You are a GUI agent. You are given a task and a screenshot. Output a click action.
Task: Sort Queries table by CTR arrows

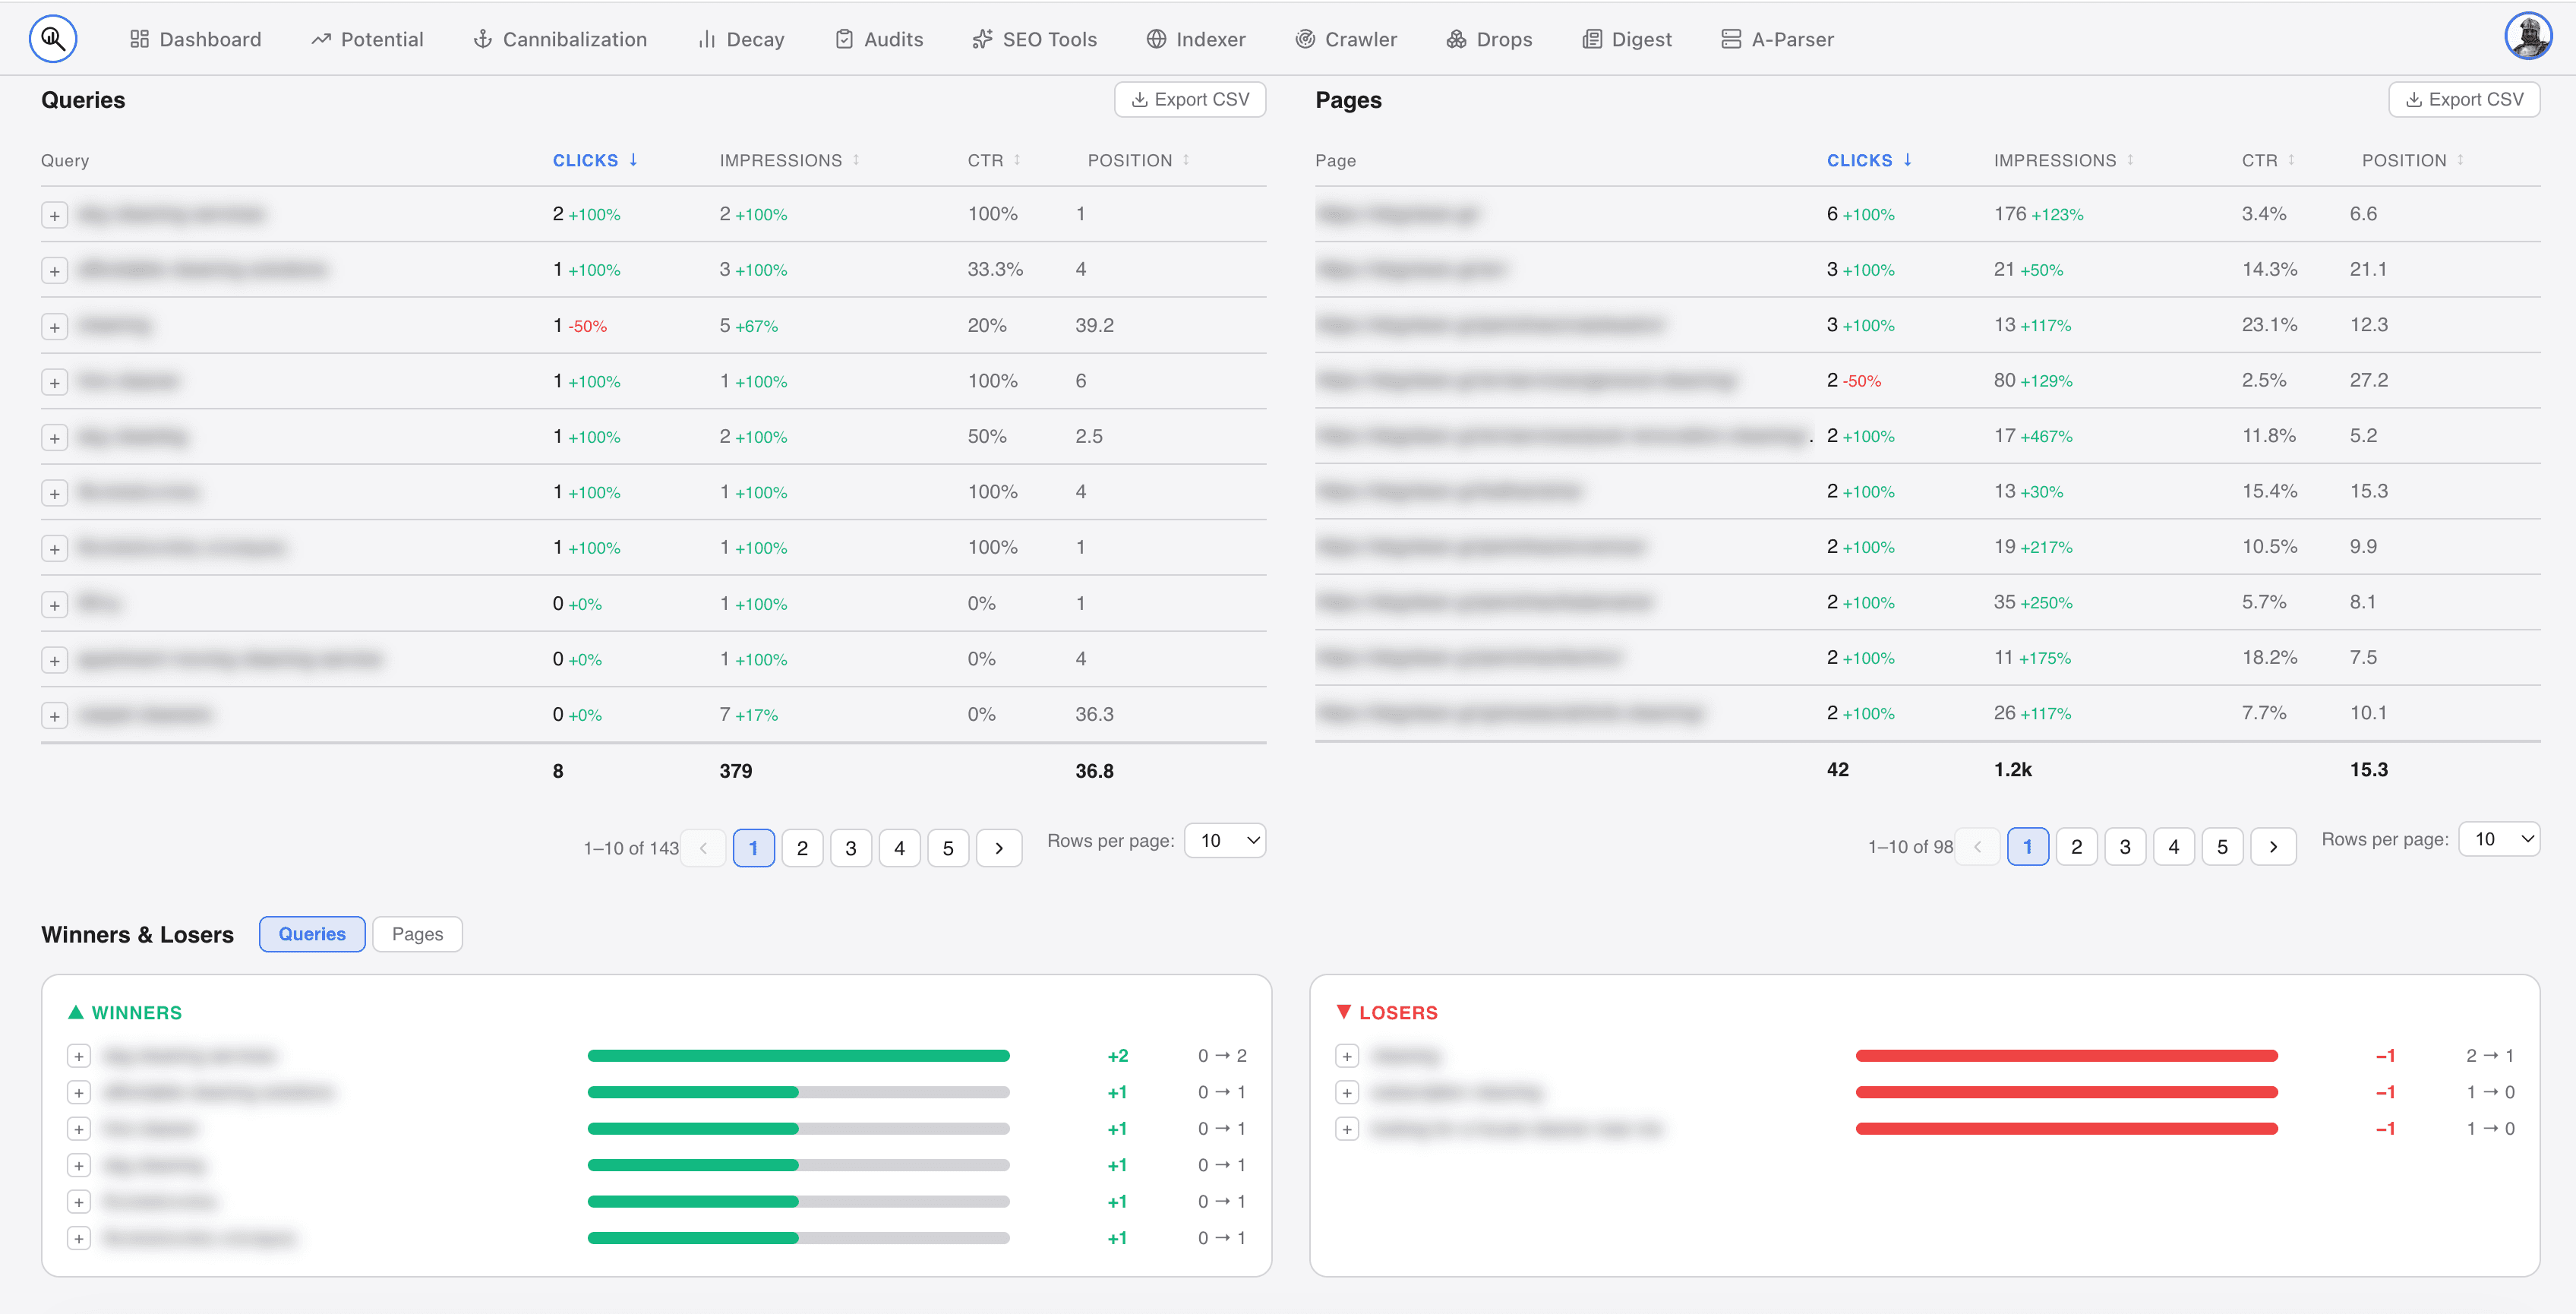[x=1017, y=160]
